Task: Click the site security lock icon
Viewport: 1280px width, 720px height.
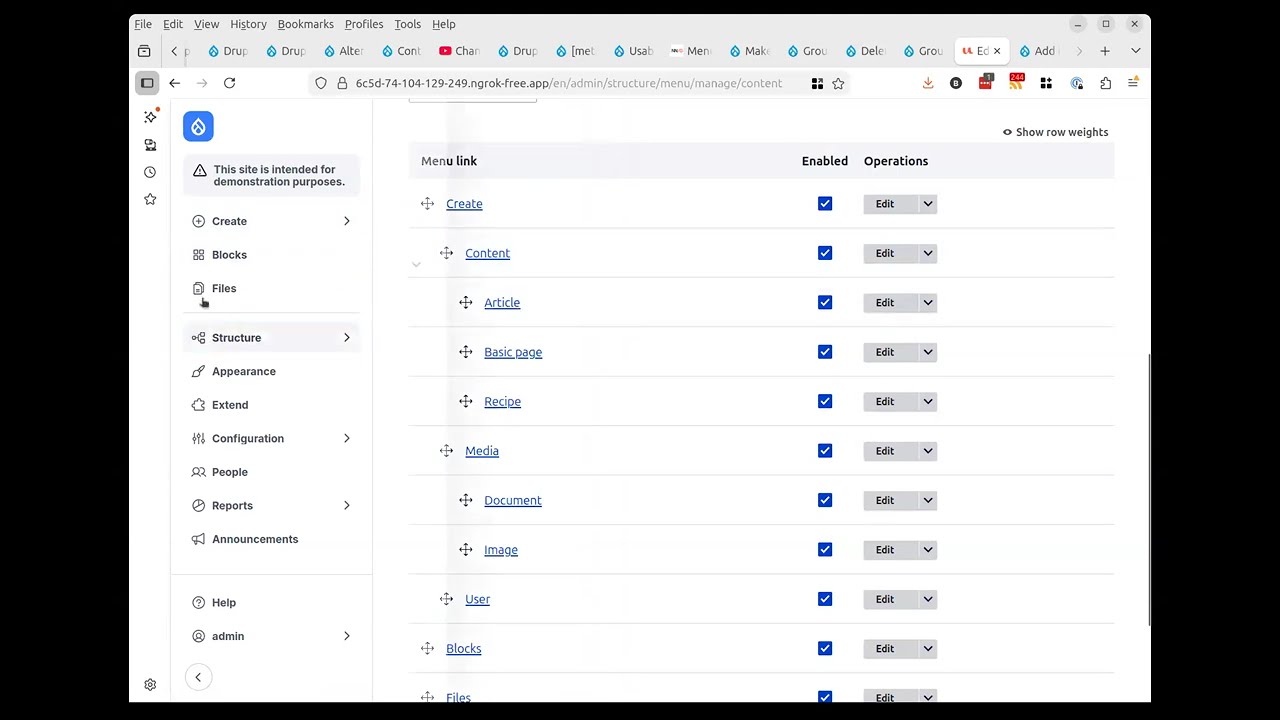Action: tap(342, 83)
